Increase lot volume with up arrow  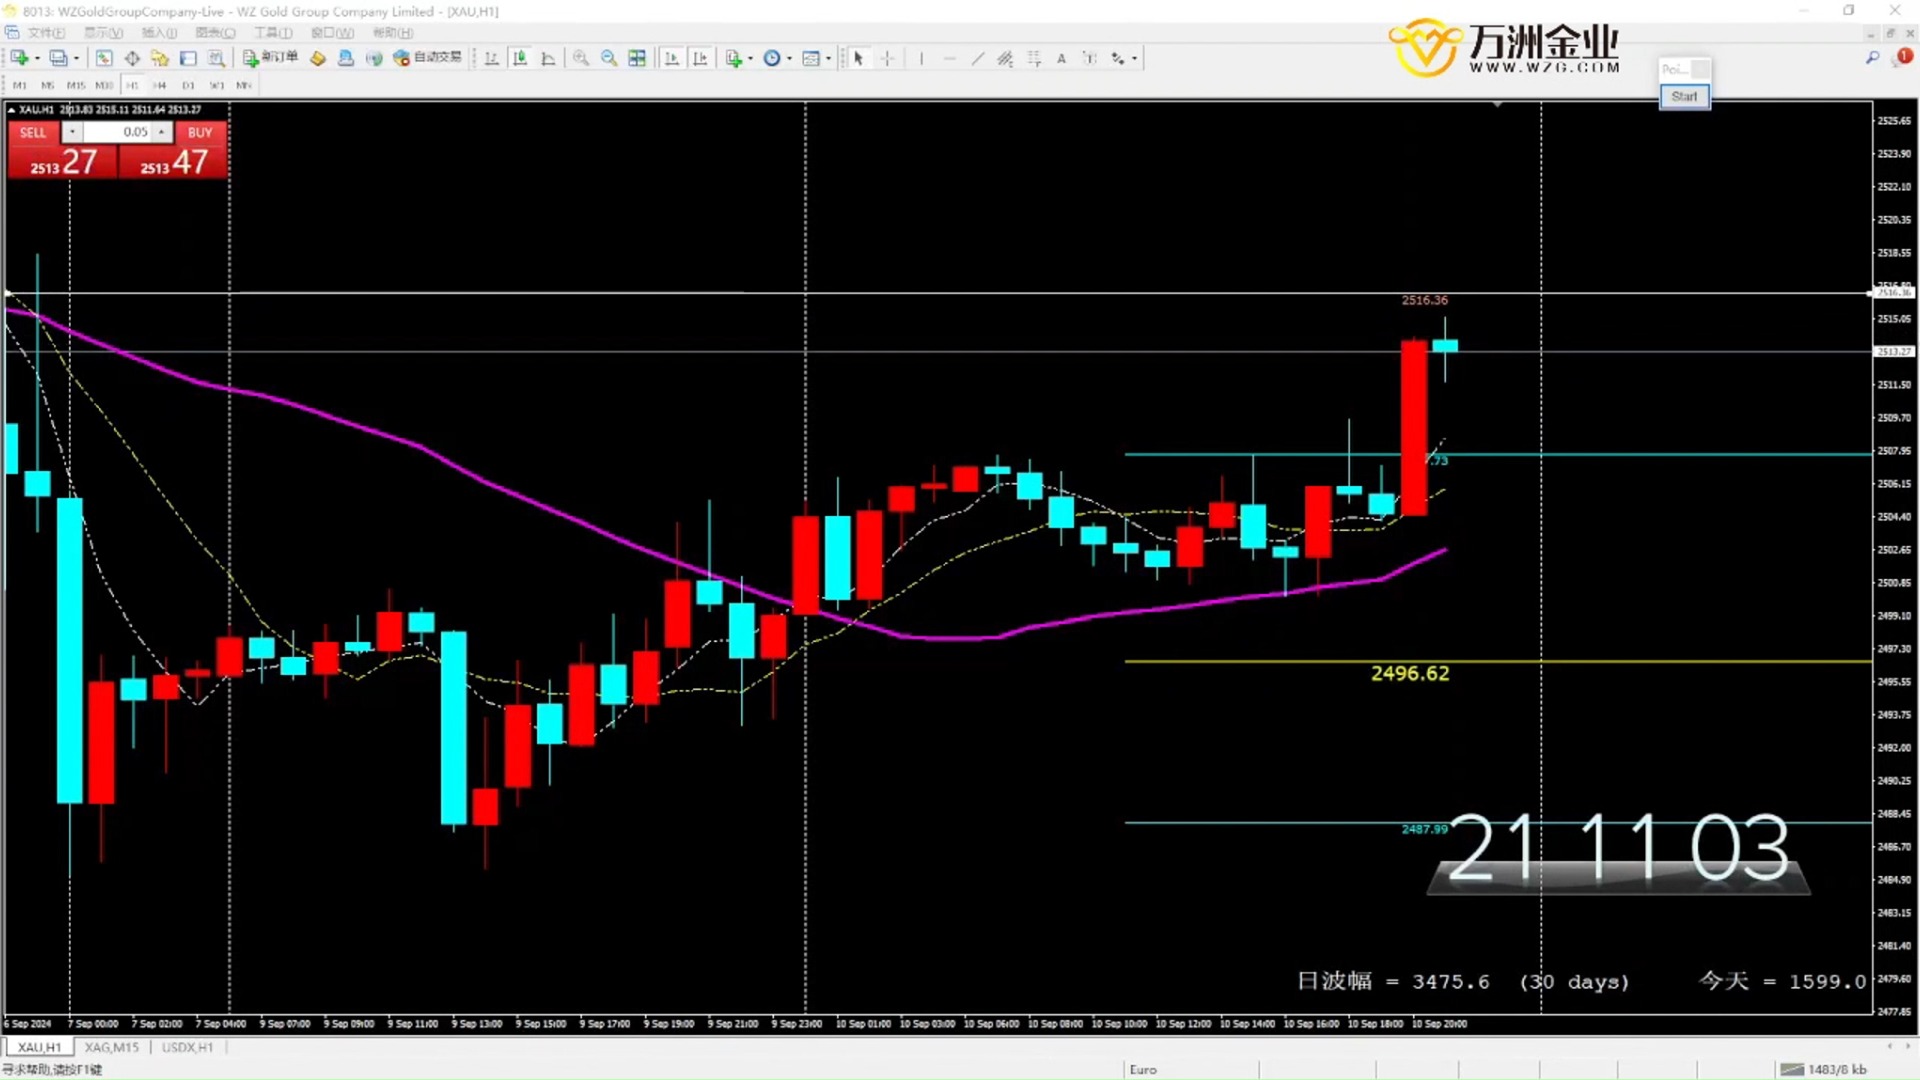(x=161, y=132)
